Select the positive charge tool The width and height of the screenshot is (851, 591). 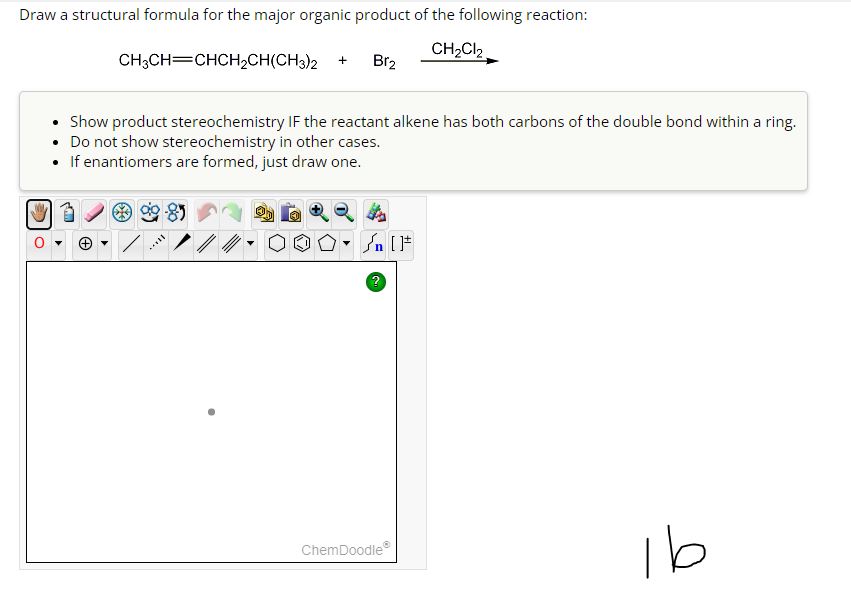85,244
